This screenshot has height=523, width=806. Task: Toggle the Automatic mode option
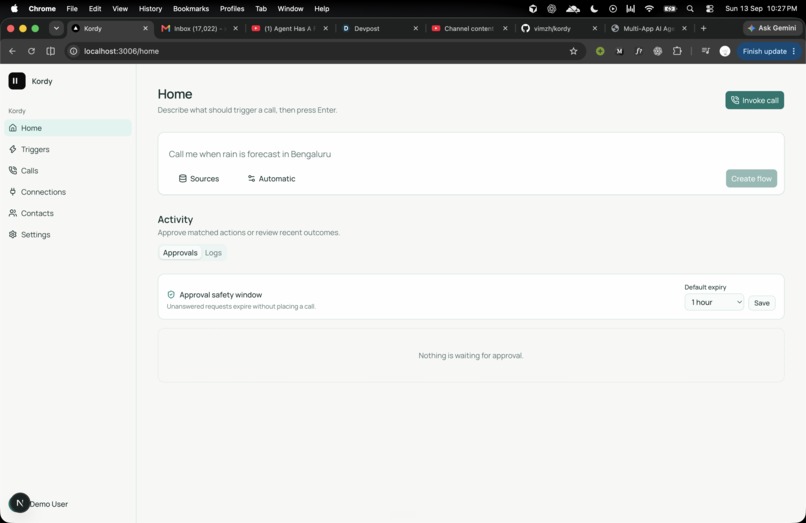(x=271, y=178)
